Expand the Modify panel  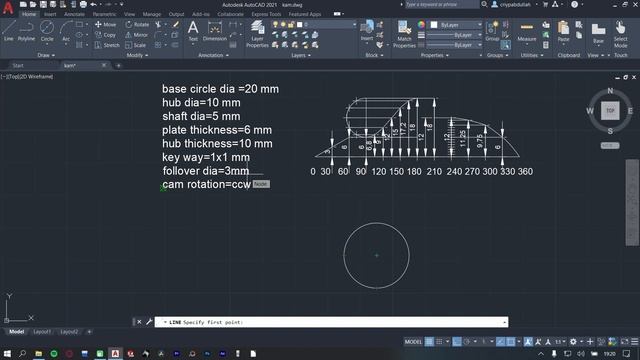click(137, 55)
